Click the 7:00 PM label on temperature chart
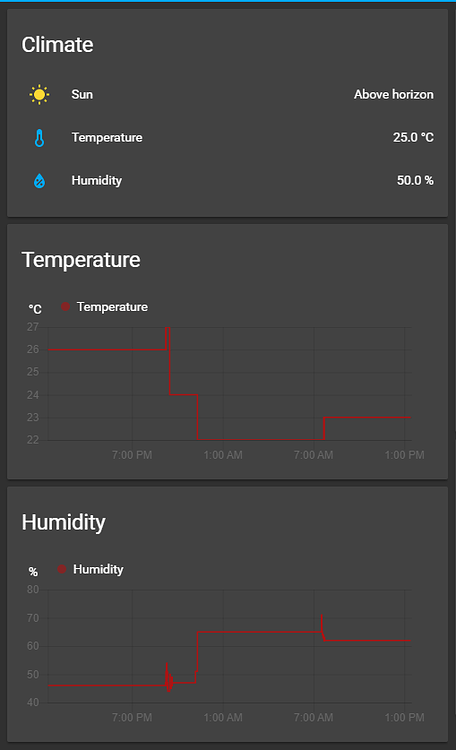The height and width of the screenshot is (750, 456). (x=132, y=455)
